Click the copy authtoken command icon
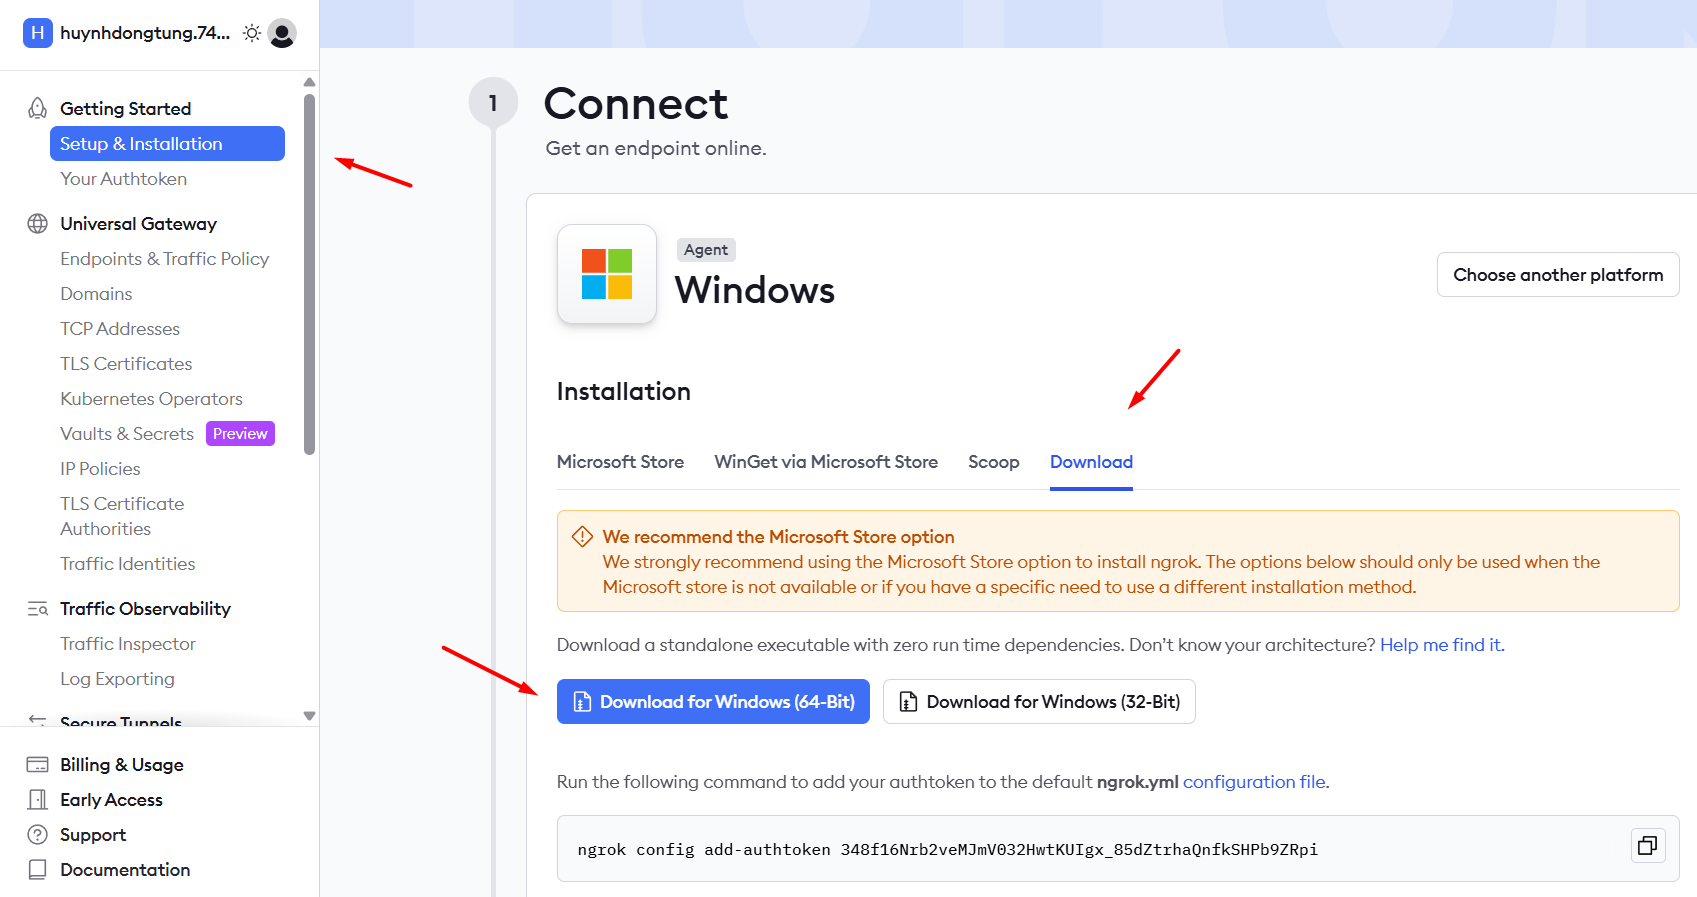The image size is (1697, 897). coord(1647,846)
